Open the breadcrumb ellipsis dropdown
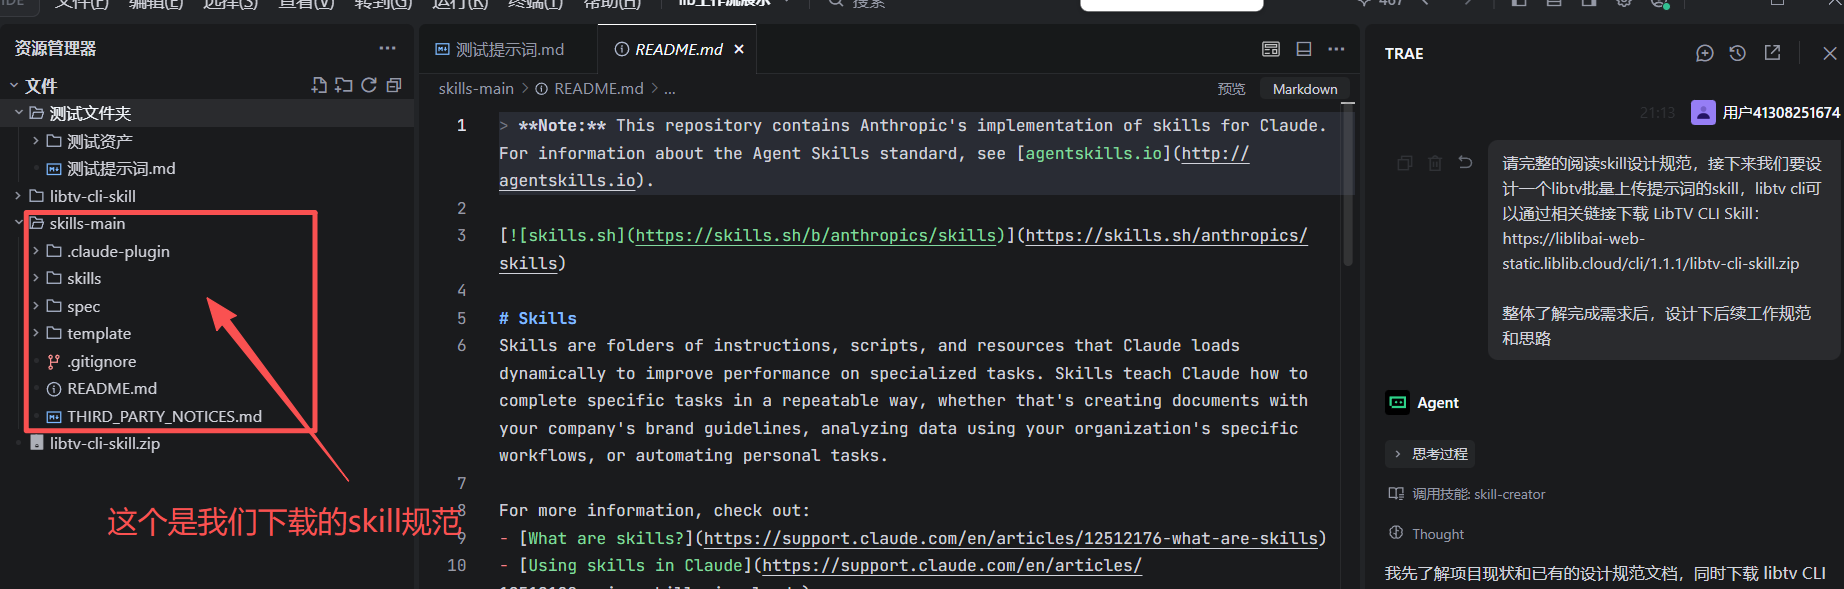The width and height of the screenshot is (1844, 589). pos(670,89)
